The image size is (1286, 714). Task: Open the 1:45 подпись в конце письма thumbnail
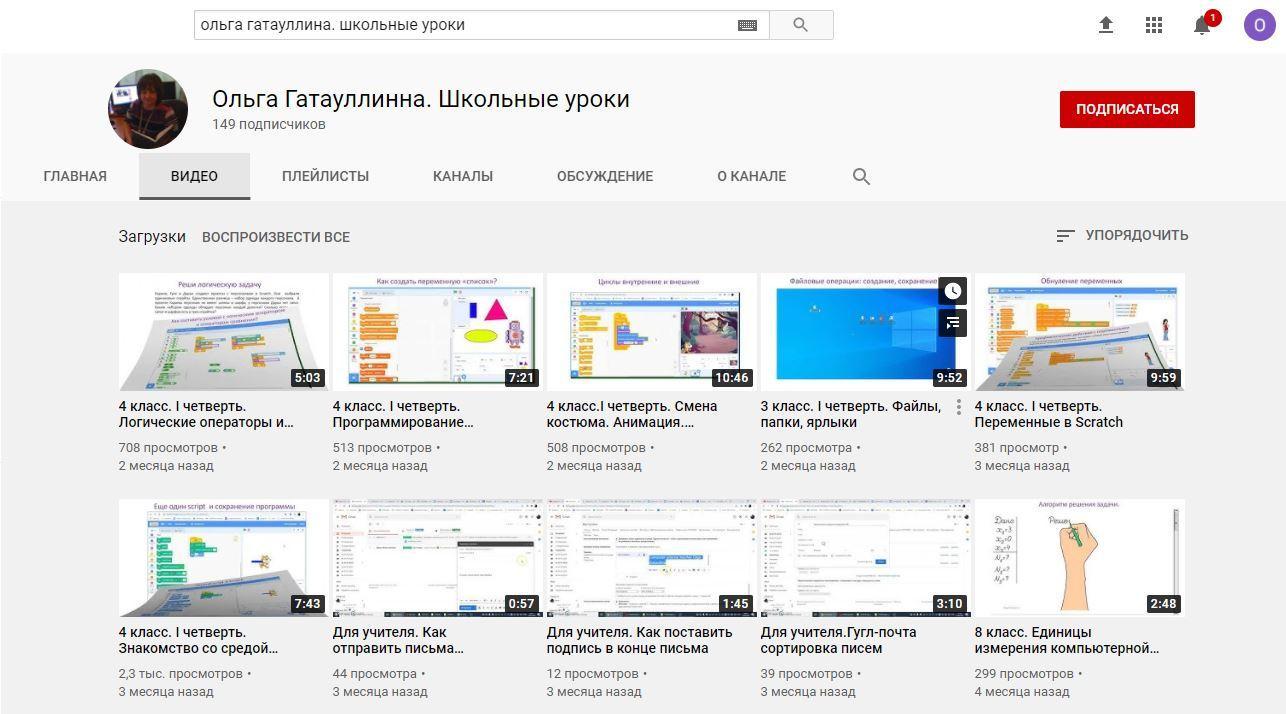coord(651,558)
